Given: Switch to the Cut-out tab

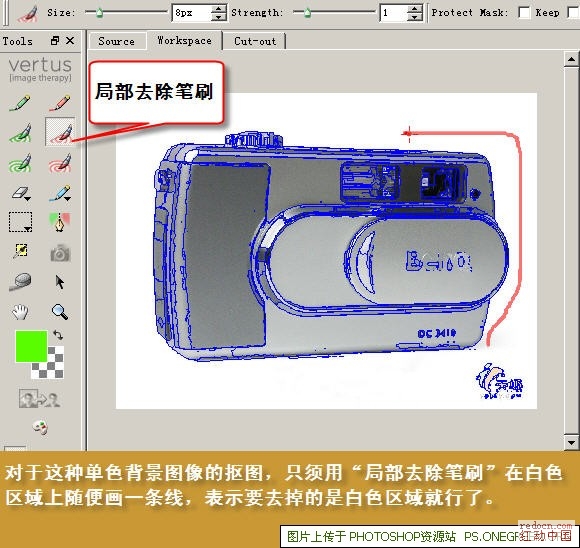Looking at the screenshot, I should pos(255,41).
